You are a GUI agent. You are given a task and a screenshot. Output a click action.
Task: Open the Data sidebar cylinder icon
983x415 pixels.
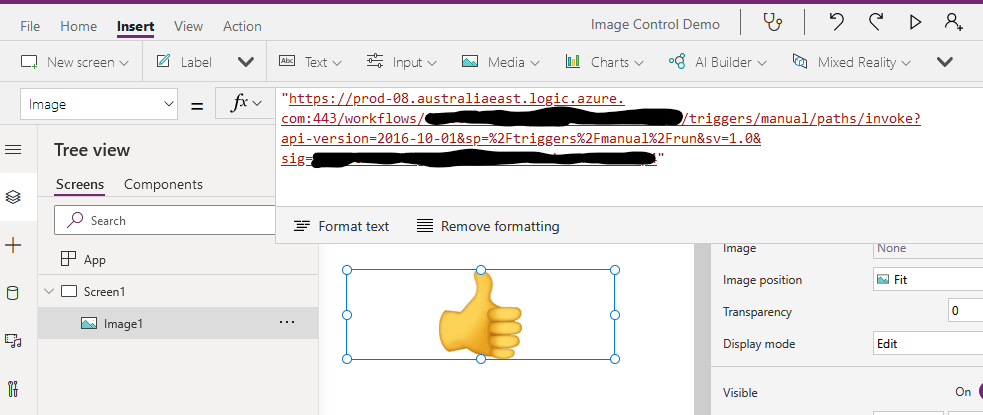13,293
